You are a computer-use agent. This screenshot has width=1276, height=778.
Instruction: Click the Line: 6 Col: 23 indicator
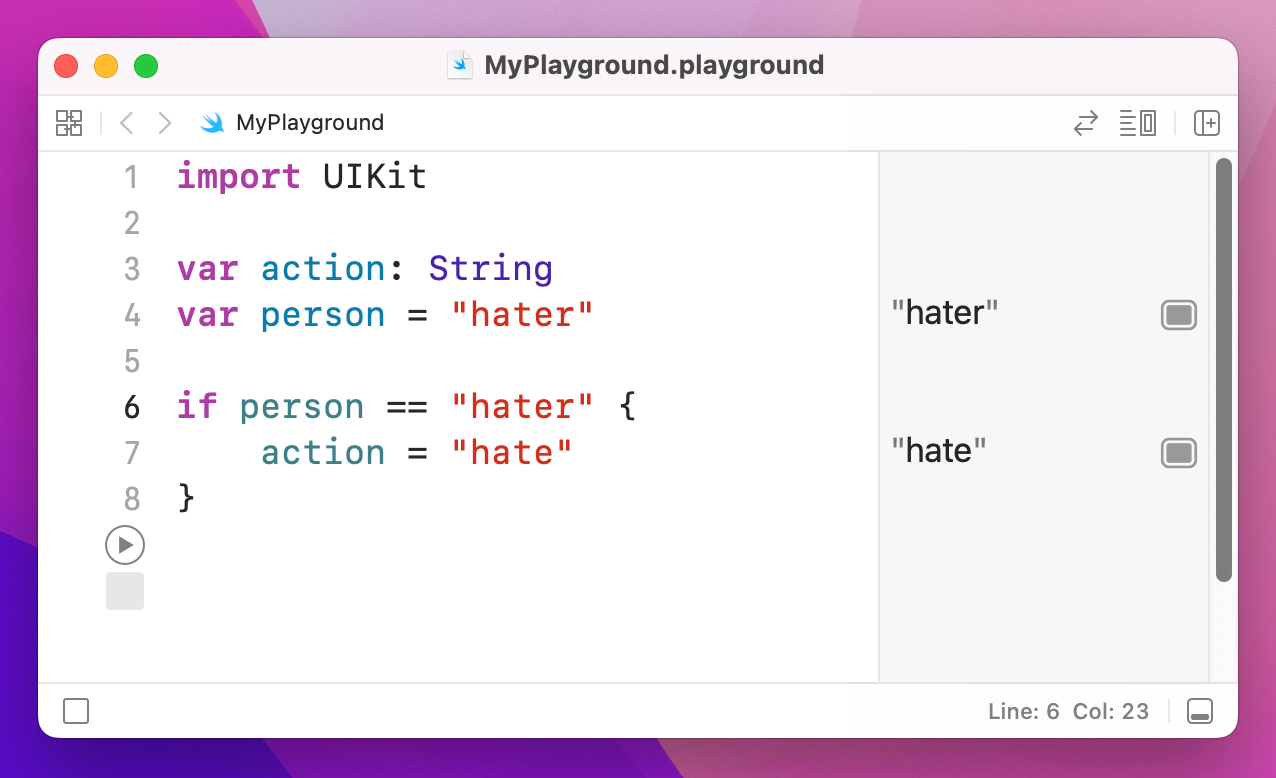(x=1068, y=711)
